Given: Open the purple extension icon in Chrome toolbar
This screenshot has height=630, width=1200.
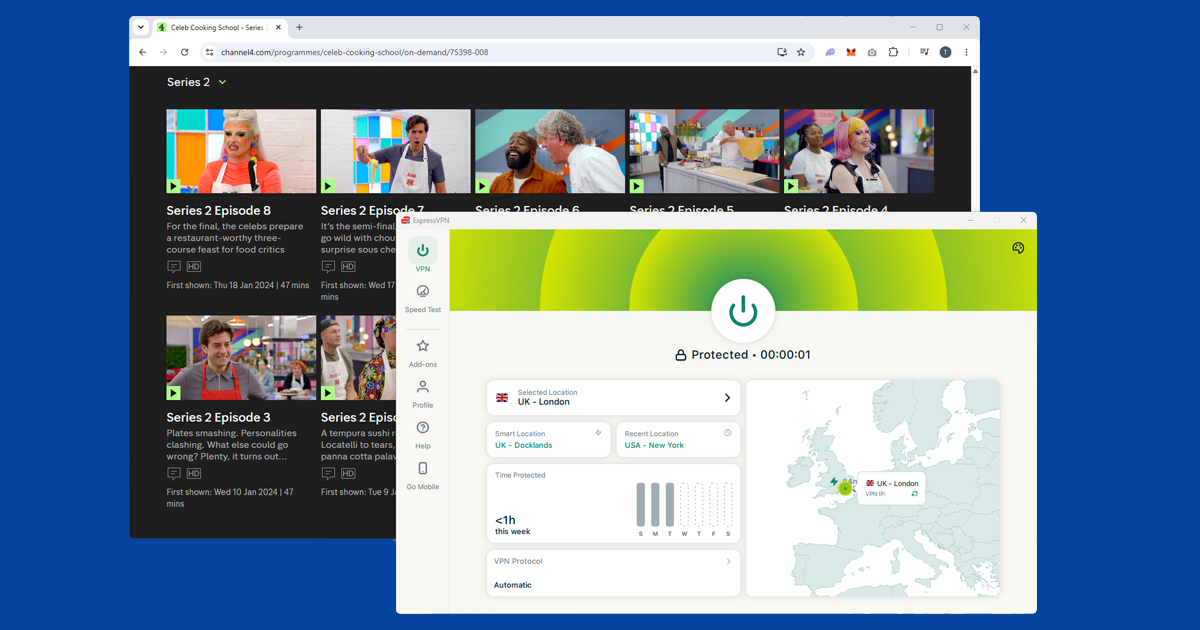Looking at the screenshot, I should pos(830,52).
